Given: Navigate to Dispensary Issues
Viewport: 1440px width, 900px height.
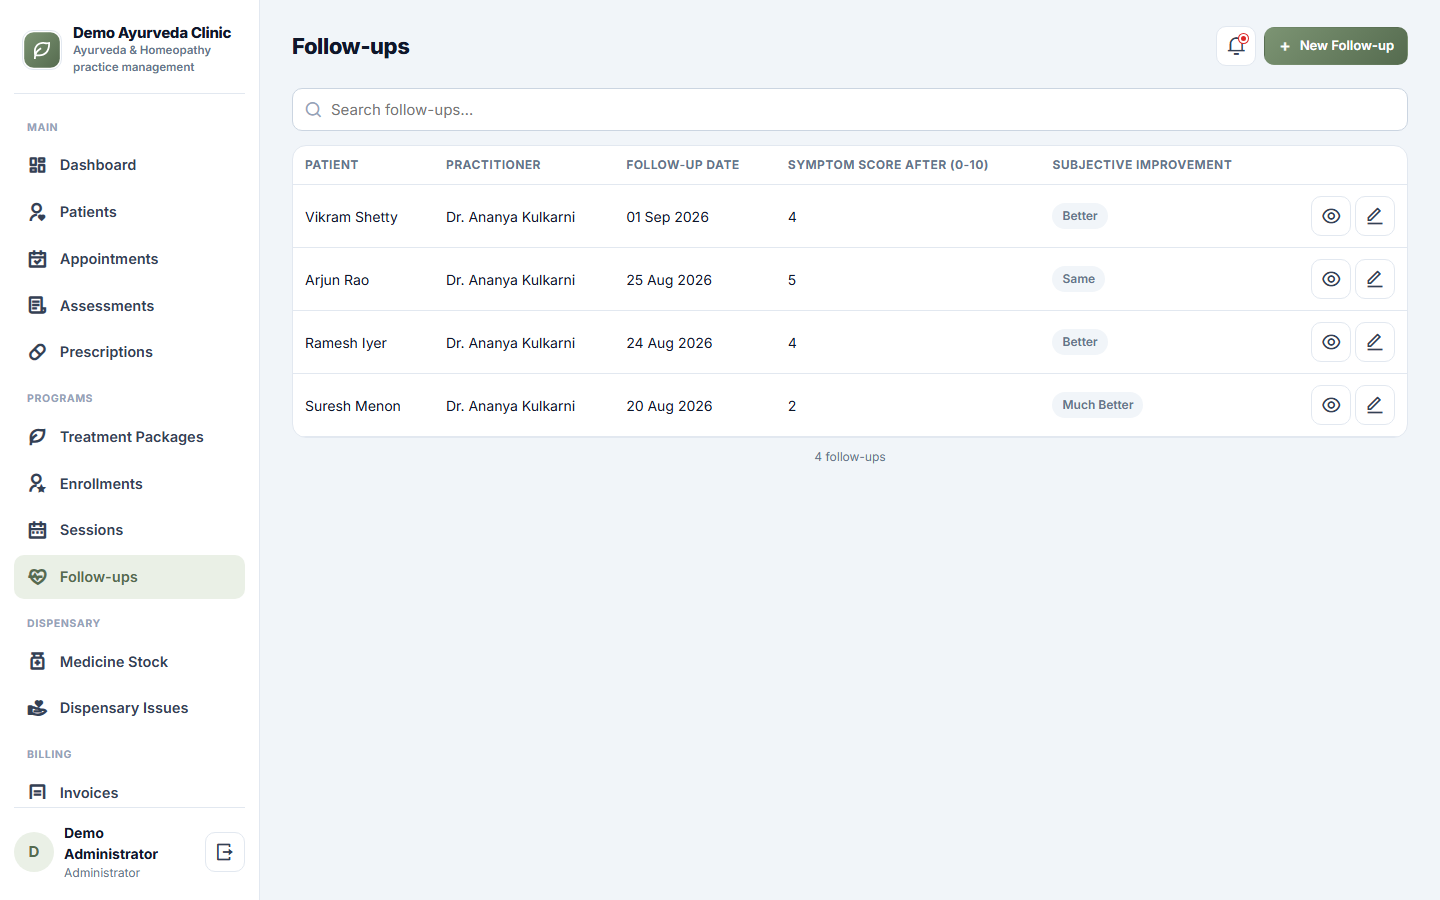Looking at the screenshot, I should click(x=129, y=708).
